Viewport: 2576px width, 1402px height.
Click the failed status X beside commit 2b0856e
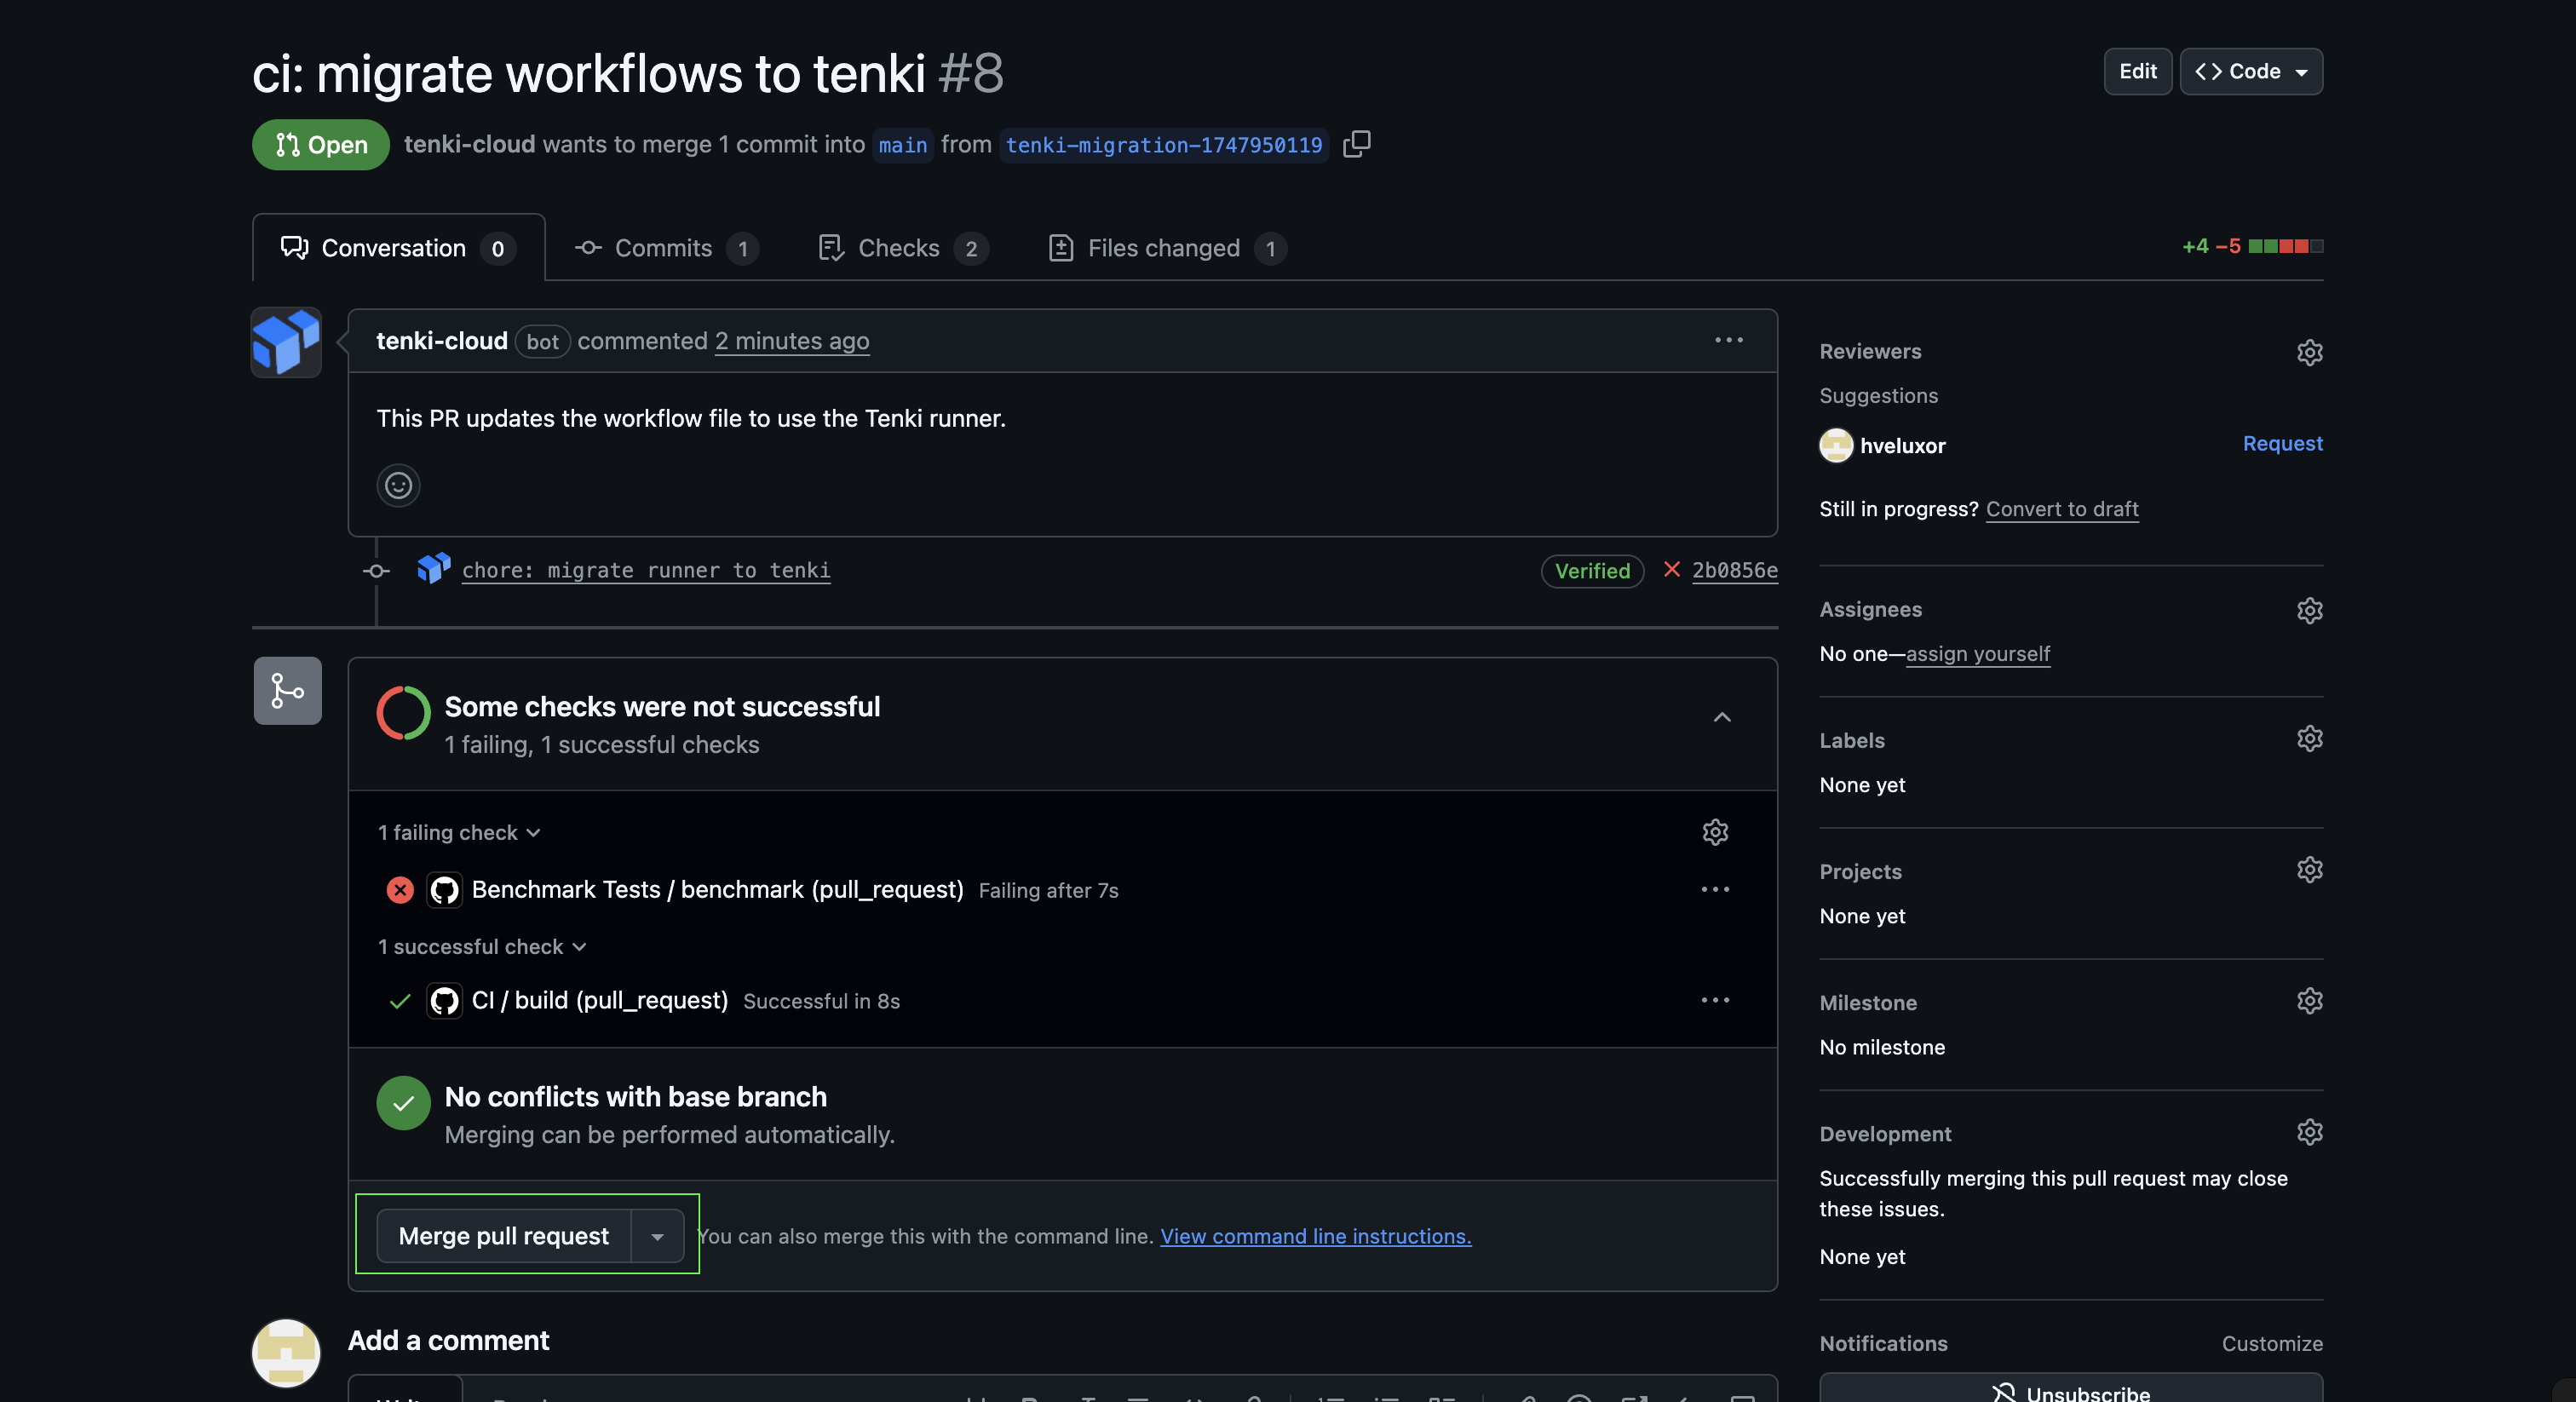coord(1671,569)
